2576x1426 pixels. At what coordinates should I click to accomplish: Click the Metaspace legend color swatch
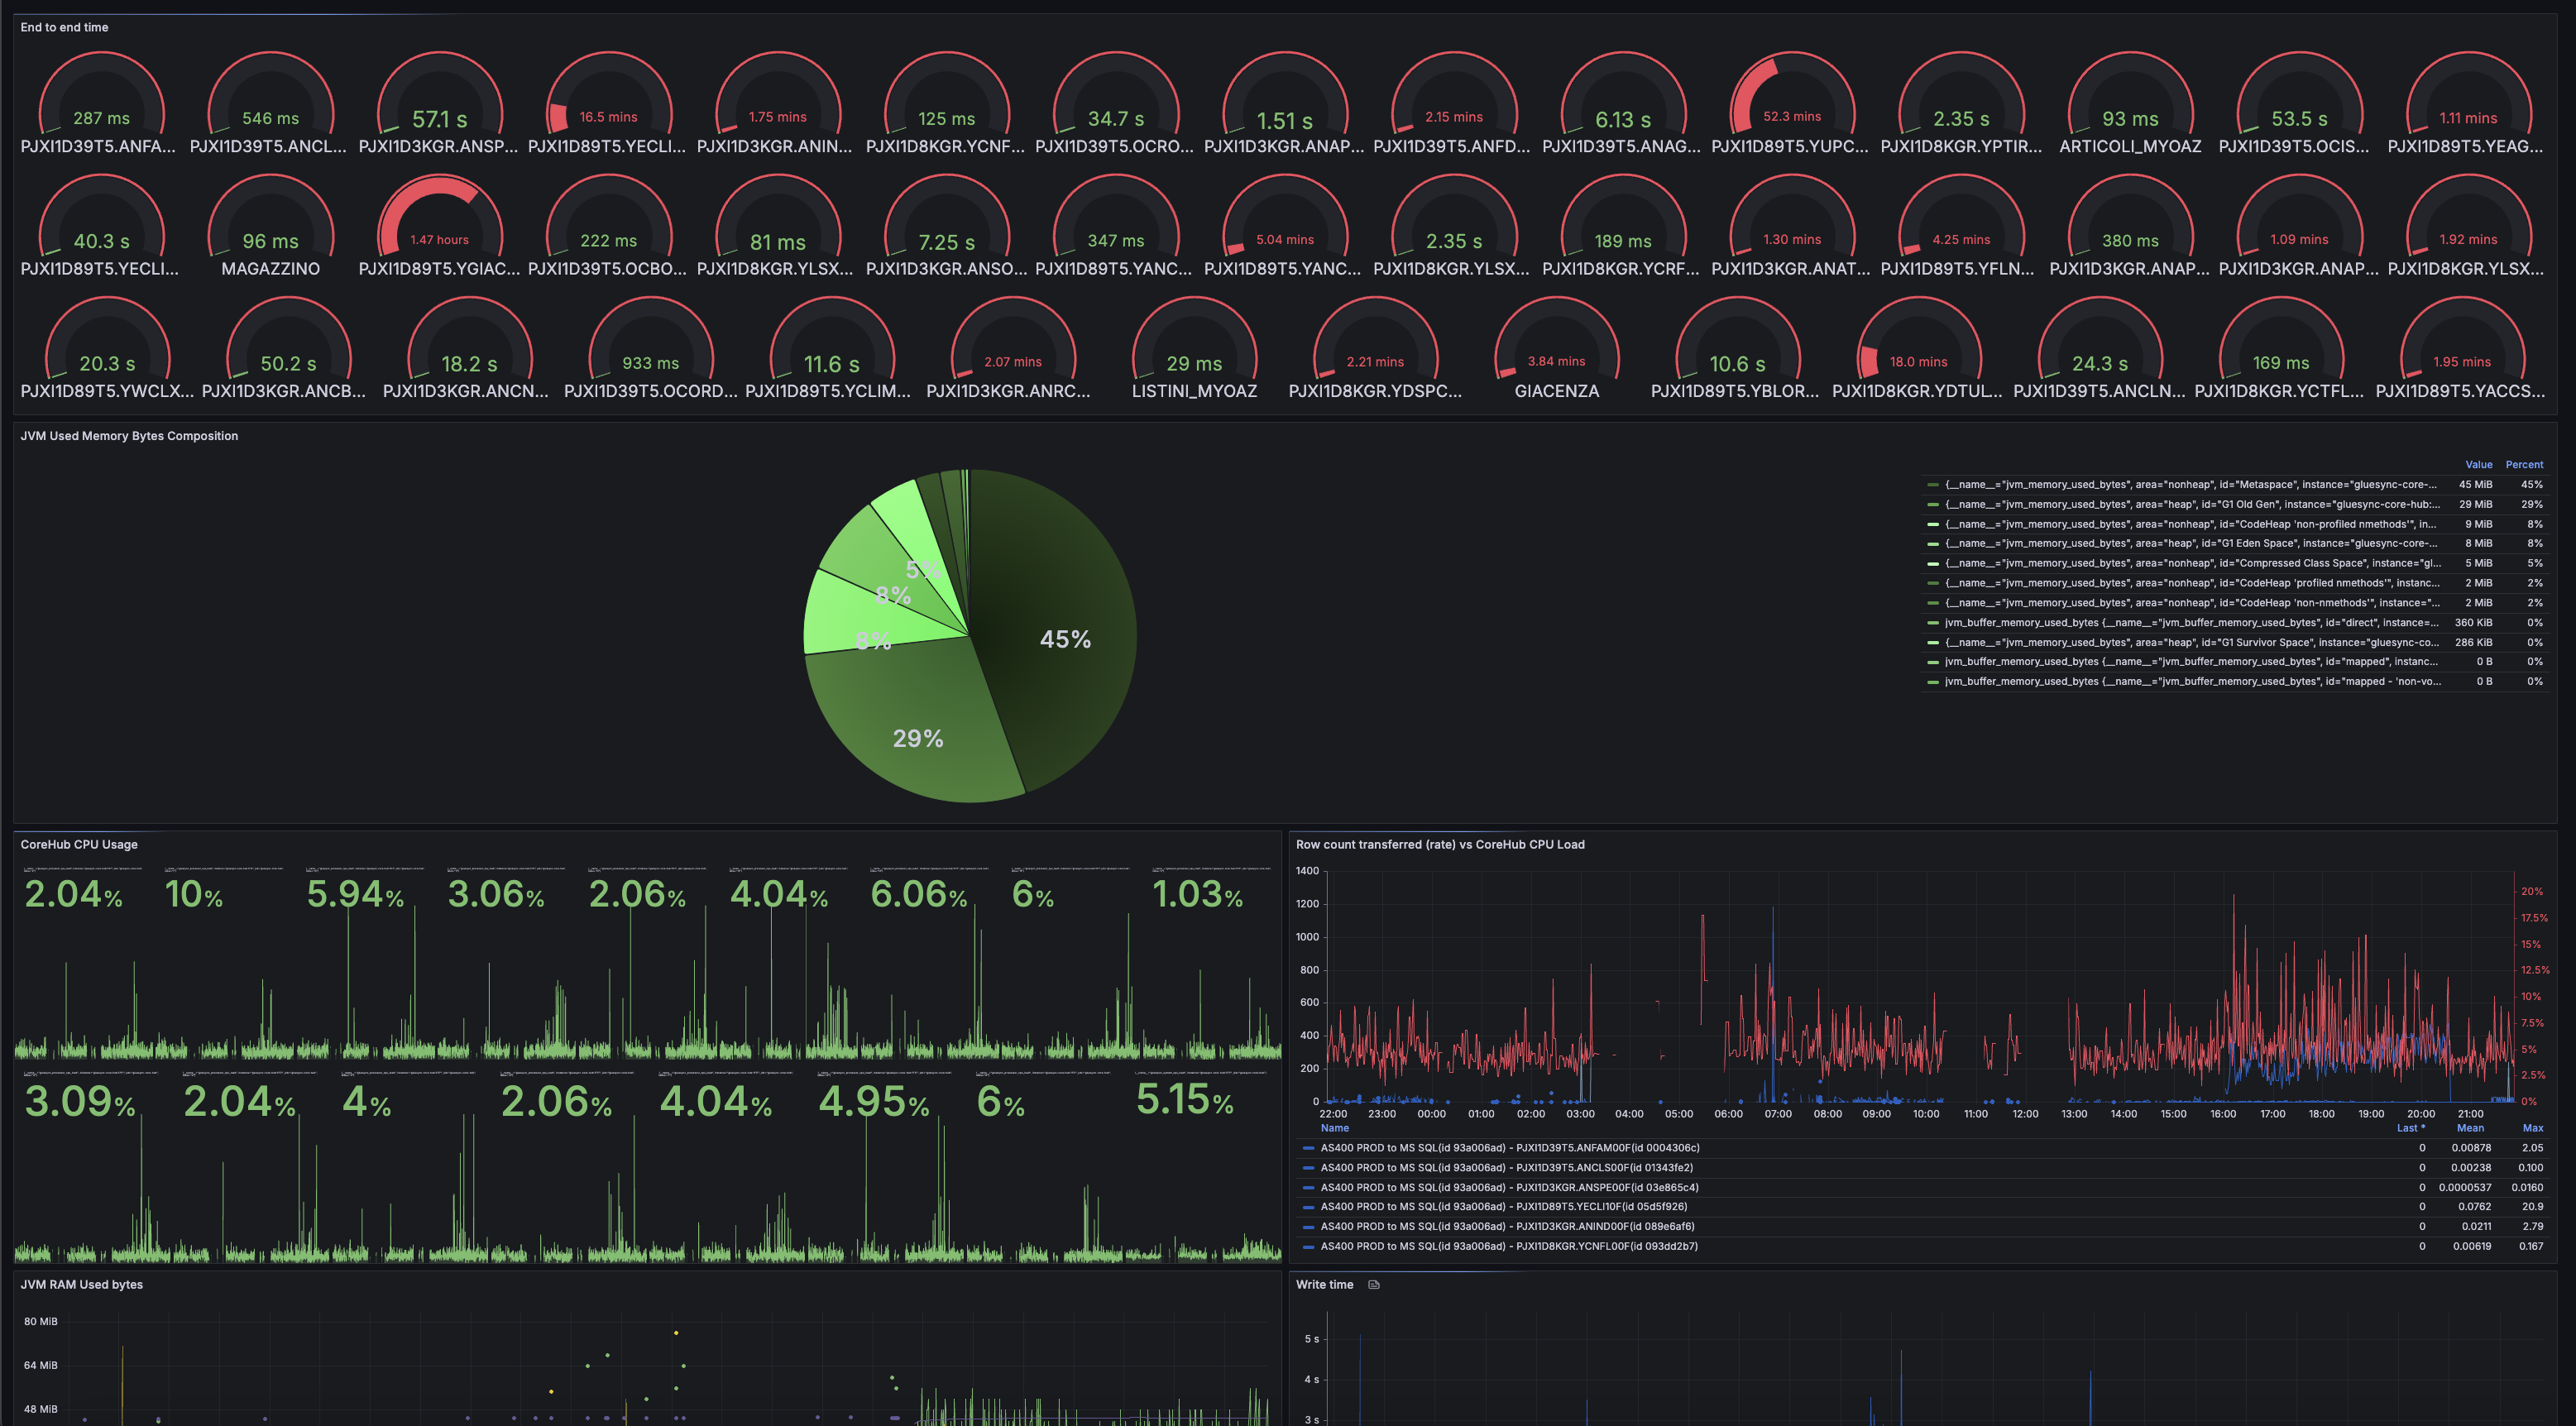point(1932,485)
